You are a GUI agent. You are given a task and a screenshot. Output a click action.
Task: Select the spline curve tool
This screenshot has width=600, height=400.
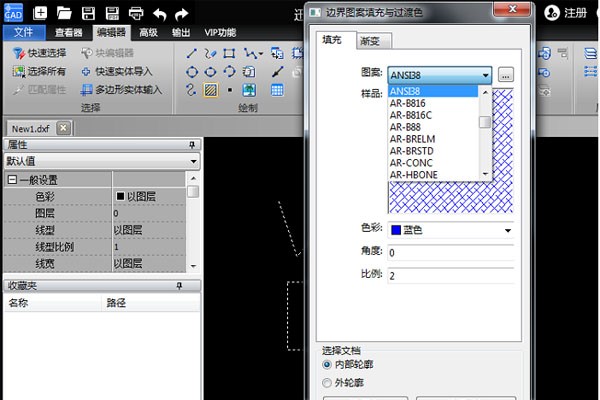point(191,90)
